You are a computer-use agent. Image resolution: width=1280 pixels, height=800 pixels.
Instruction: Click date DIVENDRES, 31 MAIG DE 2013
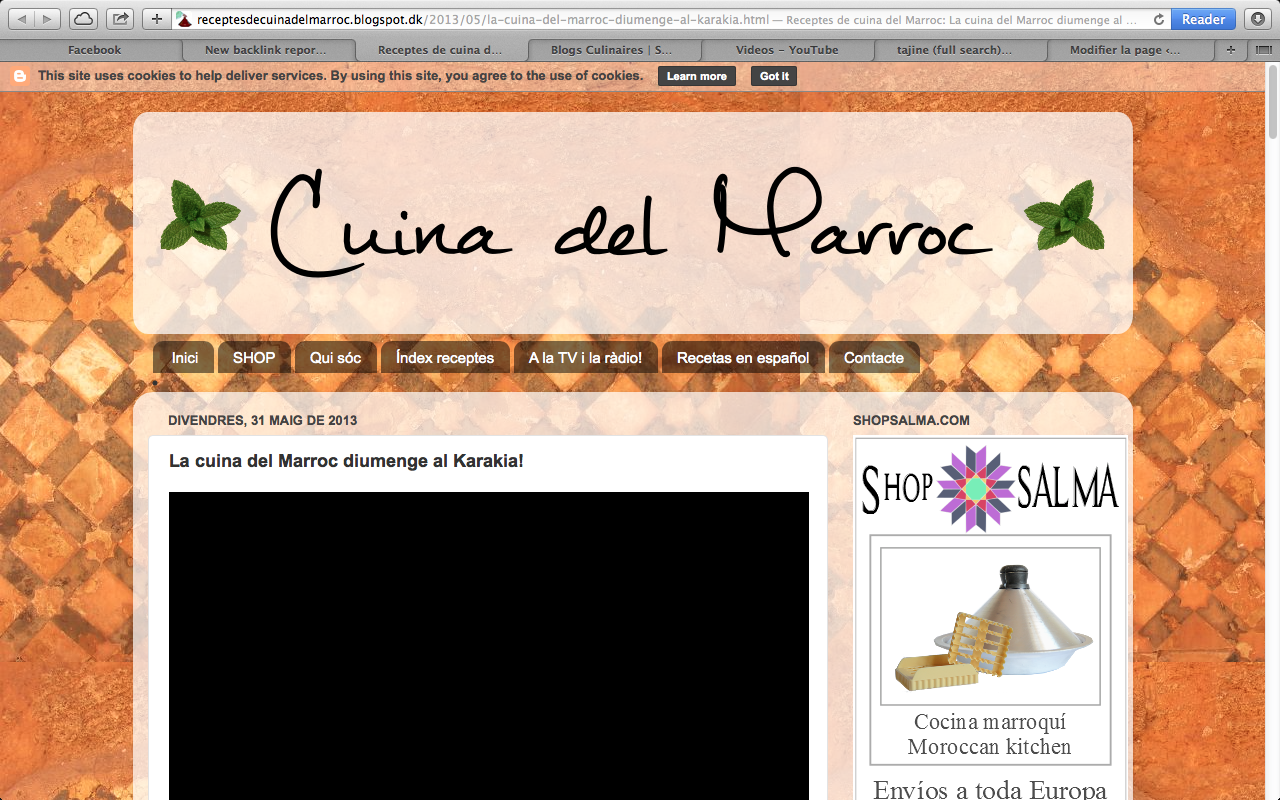[263, 421]
